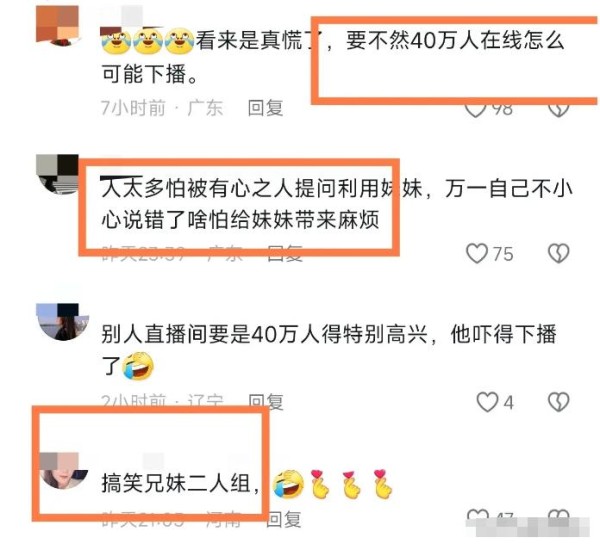
Task: Select the 别人直播间要是40万人 comment text
Action: (x=328, y=351)
